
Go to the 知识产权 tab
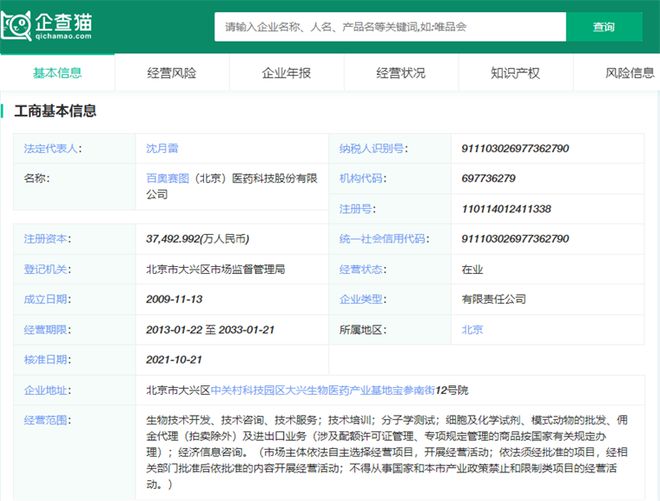[515, 73]
